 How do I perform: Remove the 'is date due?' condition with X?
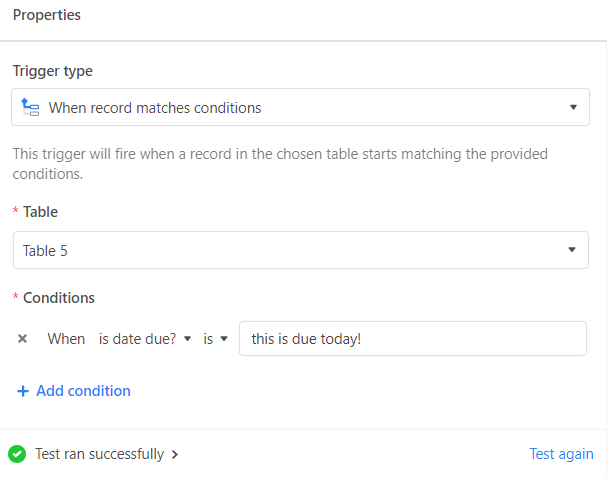[22, 339]
